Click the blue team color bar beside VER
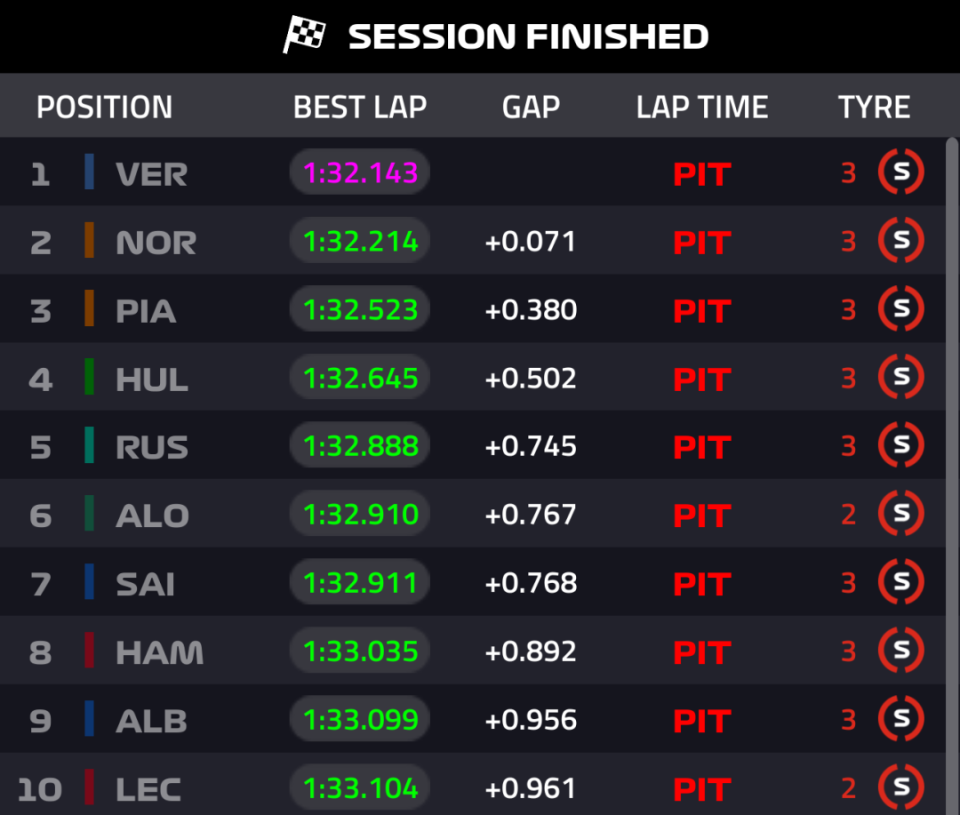The width and height of the screenshot is (960, 815). [x=89, y=172]
